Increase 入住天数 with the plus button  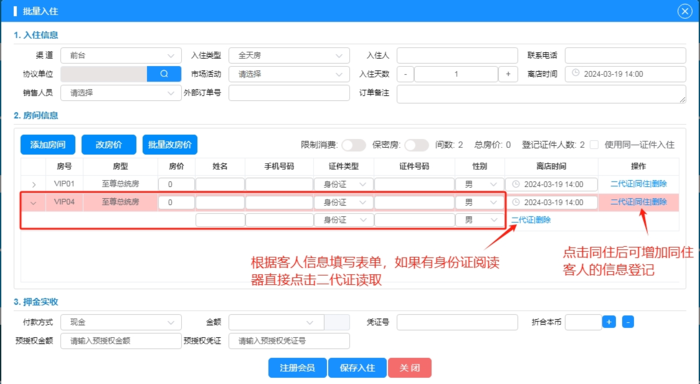coord(508,74)
